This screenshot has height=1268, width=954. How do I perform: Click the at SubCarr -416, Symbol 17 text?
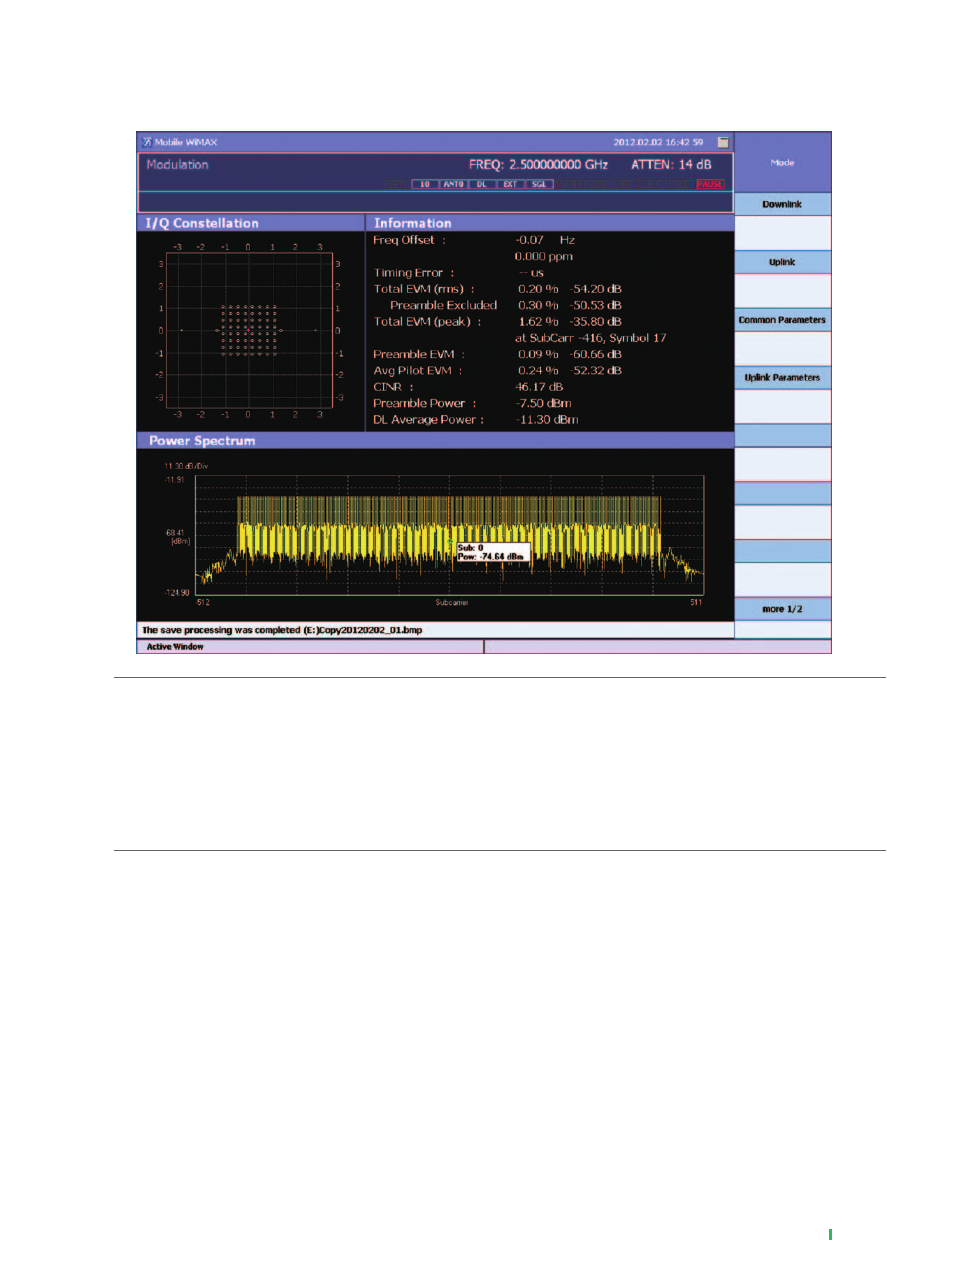click(x=591, y=338)
